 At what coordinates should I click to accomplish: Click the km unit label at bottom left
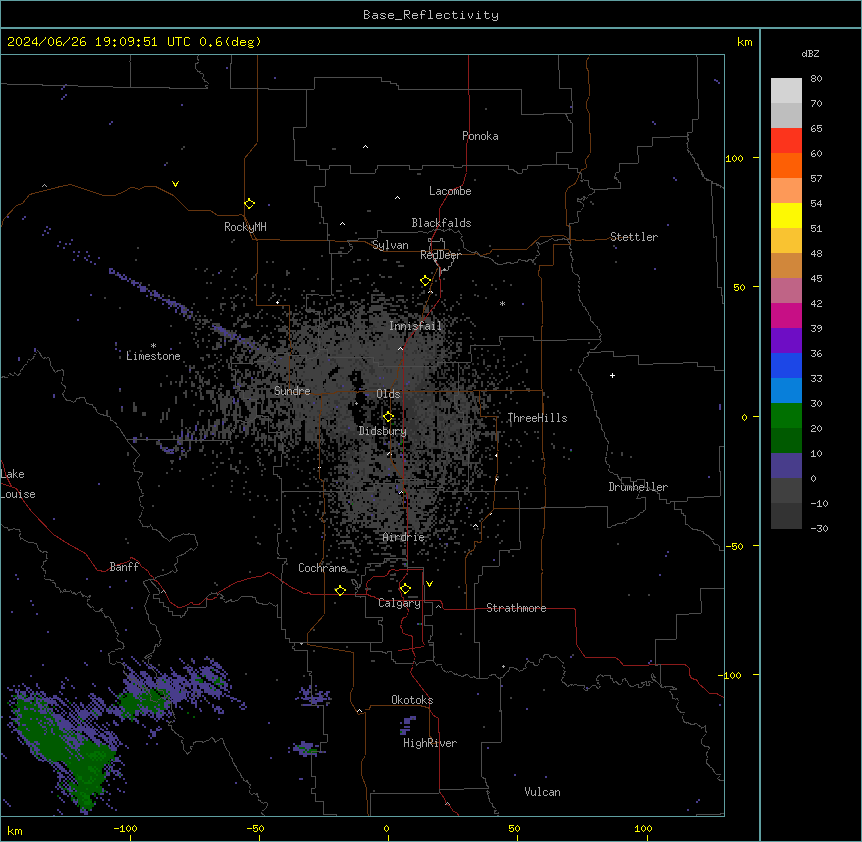pos(15,830)
